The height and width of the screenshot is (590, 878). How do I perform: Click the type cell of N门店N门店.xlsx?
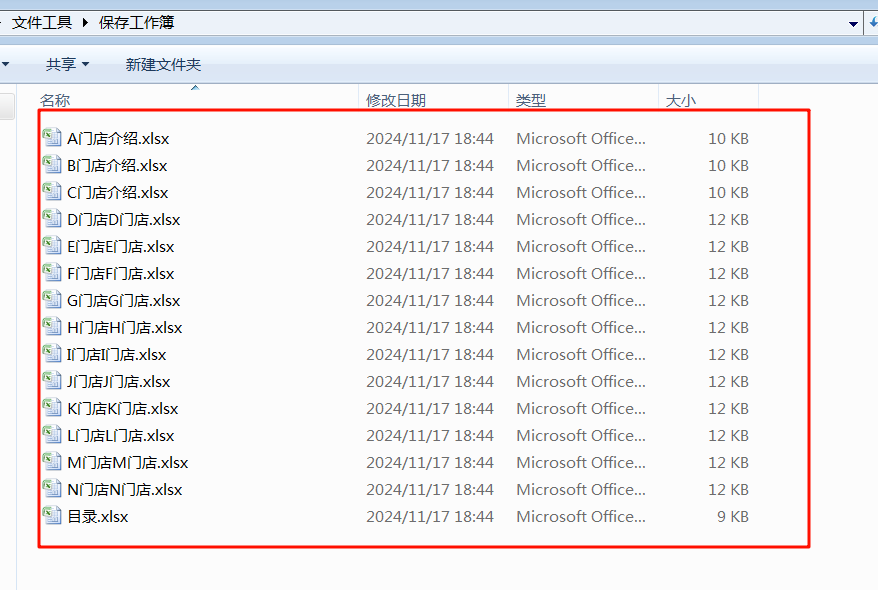click(581, 489)
